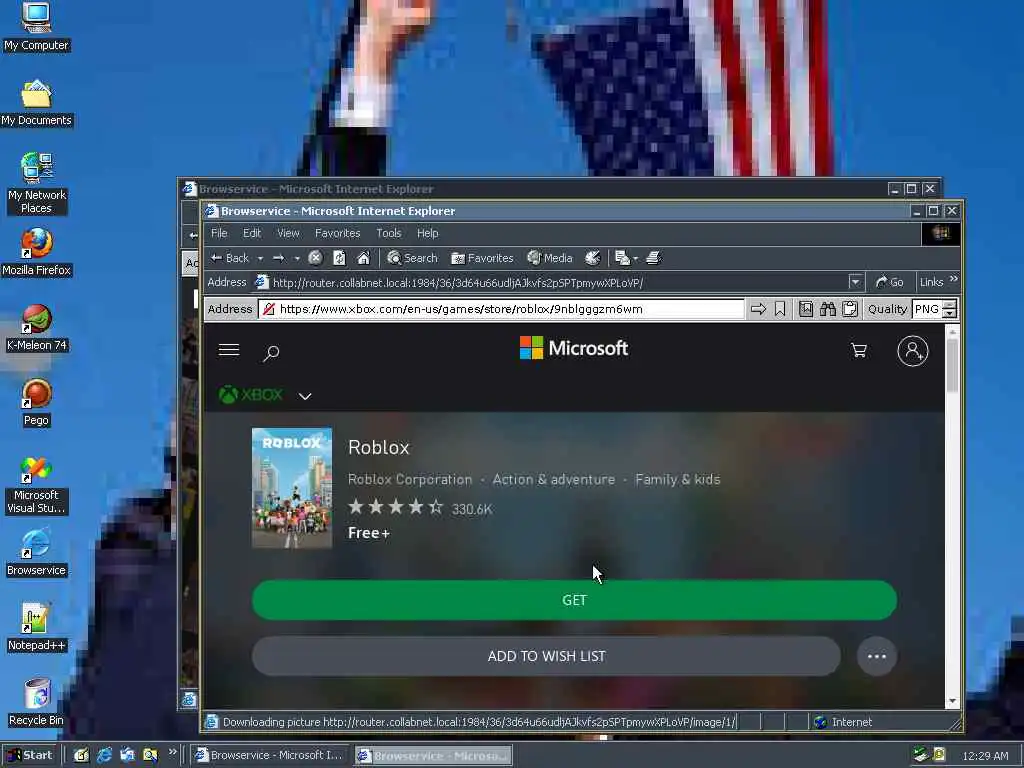Open the Start menu

coord(30,755)
